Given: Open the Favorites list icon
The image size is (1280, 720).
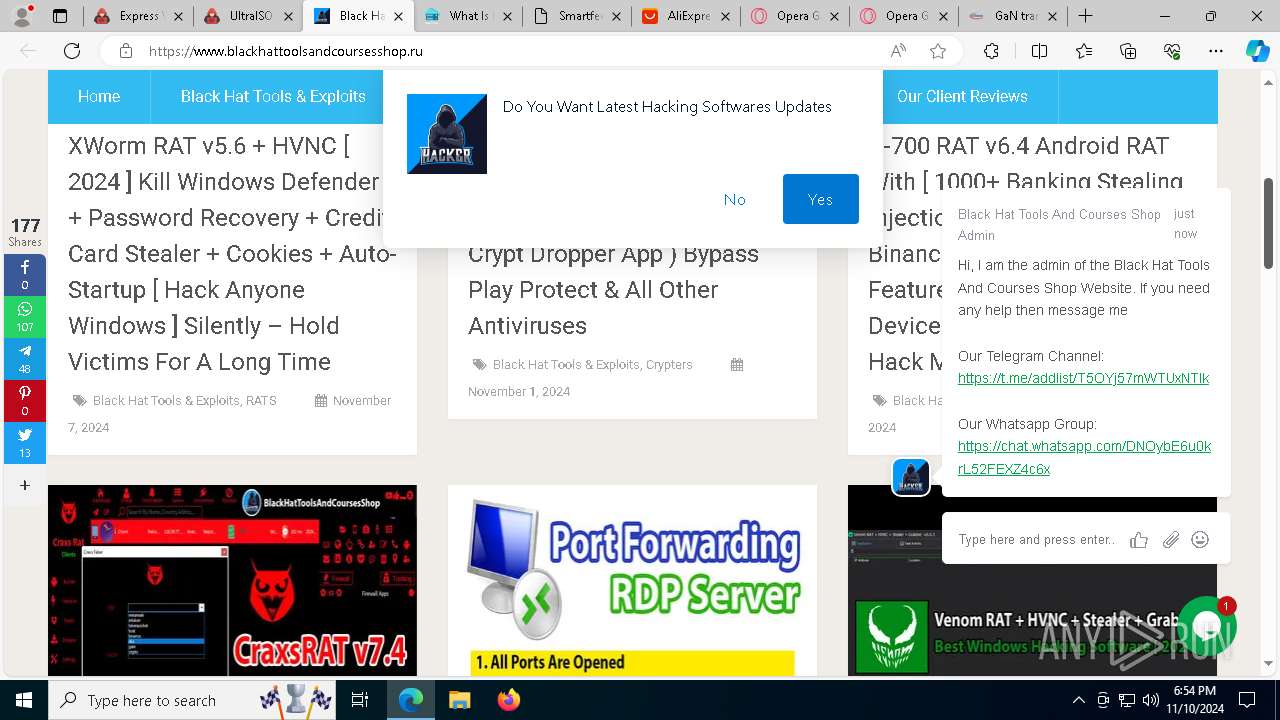Looking at the screenshot, I should 1084,51.
